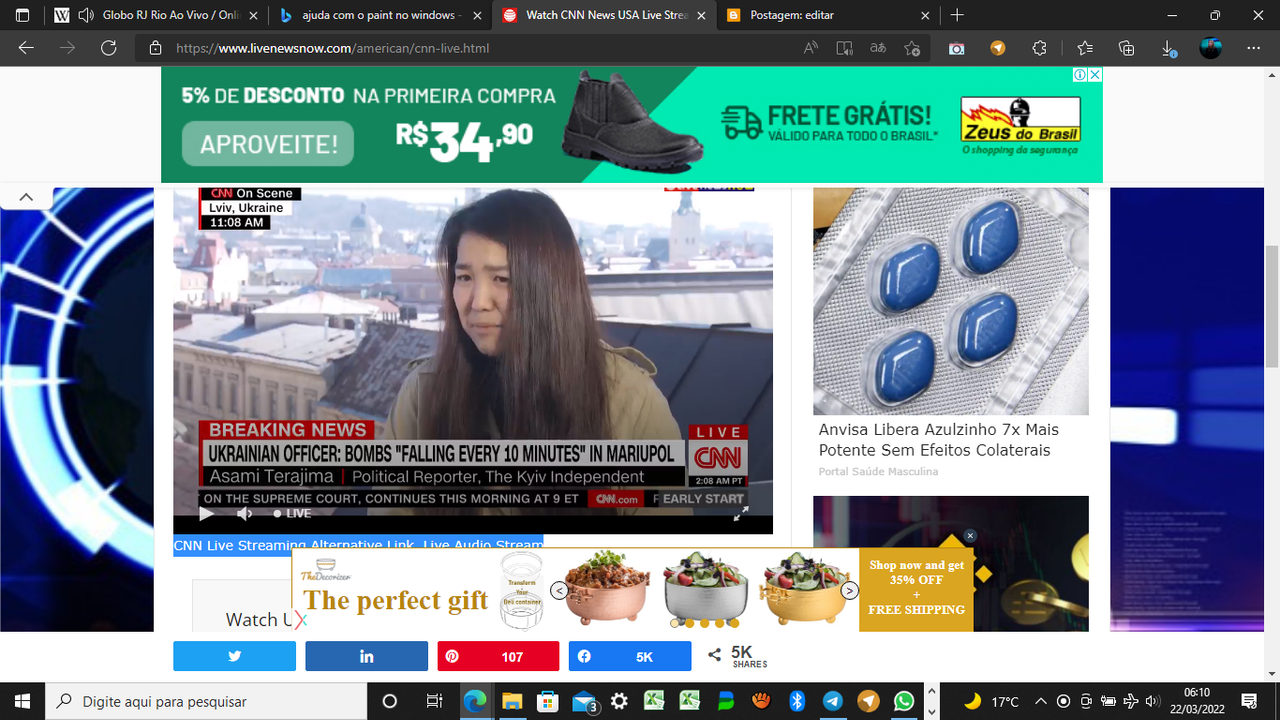Reload the page with the refresh icon
Viewport: 1280px width, 720px height.
pyautogui.click(x=108, y=47)
